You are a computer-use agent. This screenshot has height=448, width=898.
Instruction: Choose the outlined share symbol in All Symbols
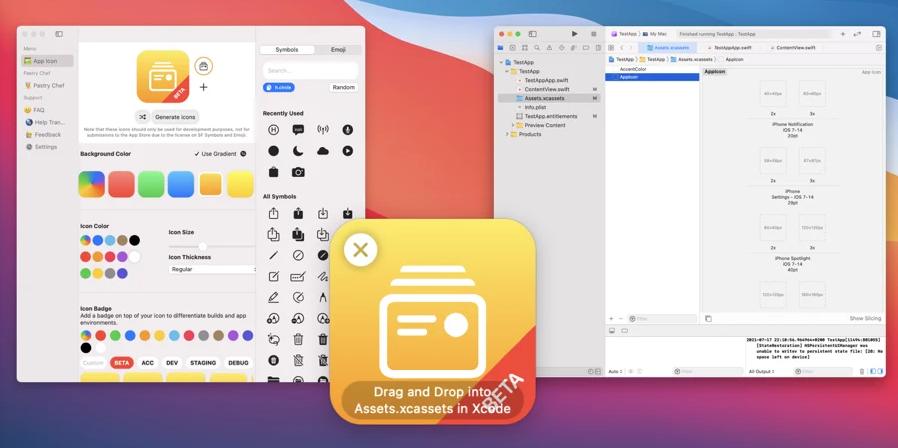click(x=274, y=213)
